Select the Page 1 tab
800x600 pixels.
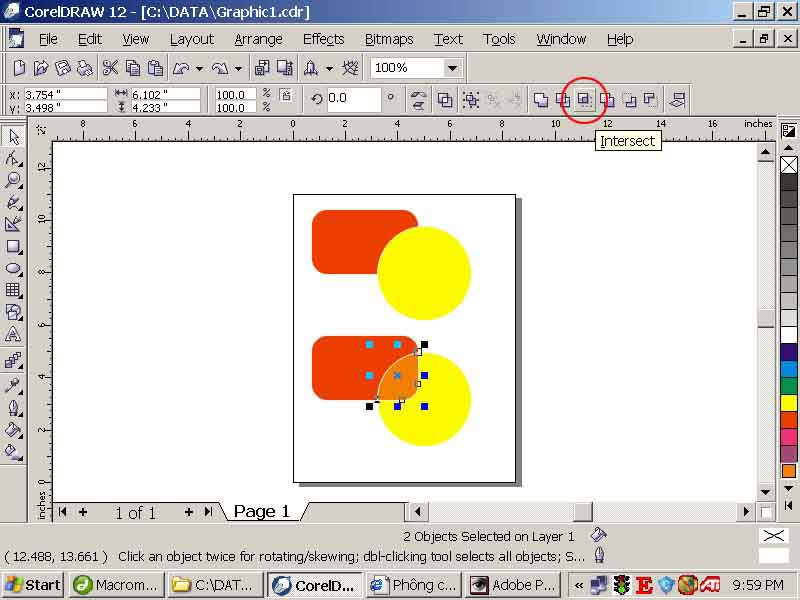click(261, 511)
